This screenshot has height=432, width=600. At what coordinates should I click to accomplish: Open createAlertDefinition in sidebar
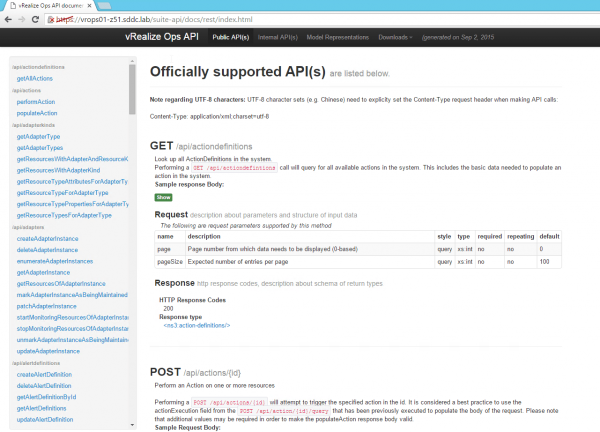click(44, 375)
